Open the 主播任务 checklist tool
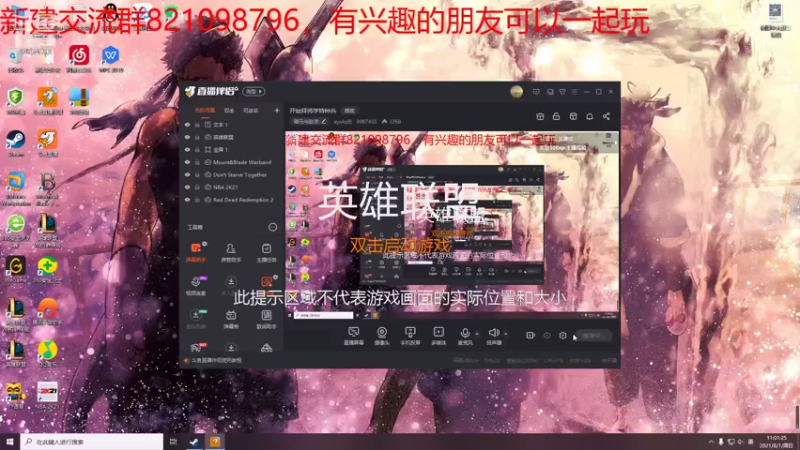The width and height of the screenshot is (800, 450). [x=266, y=252]
